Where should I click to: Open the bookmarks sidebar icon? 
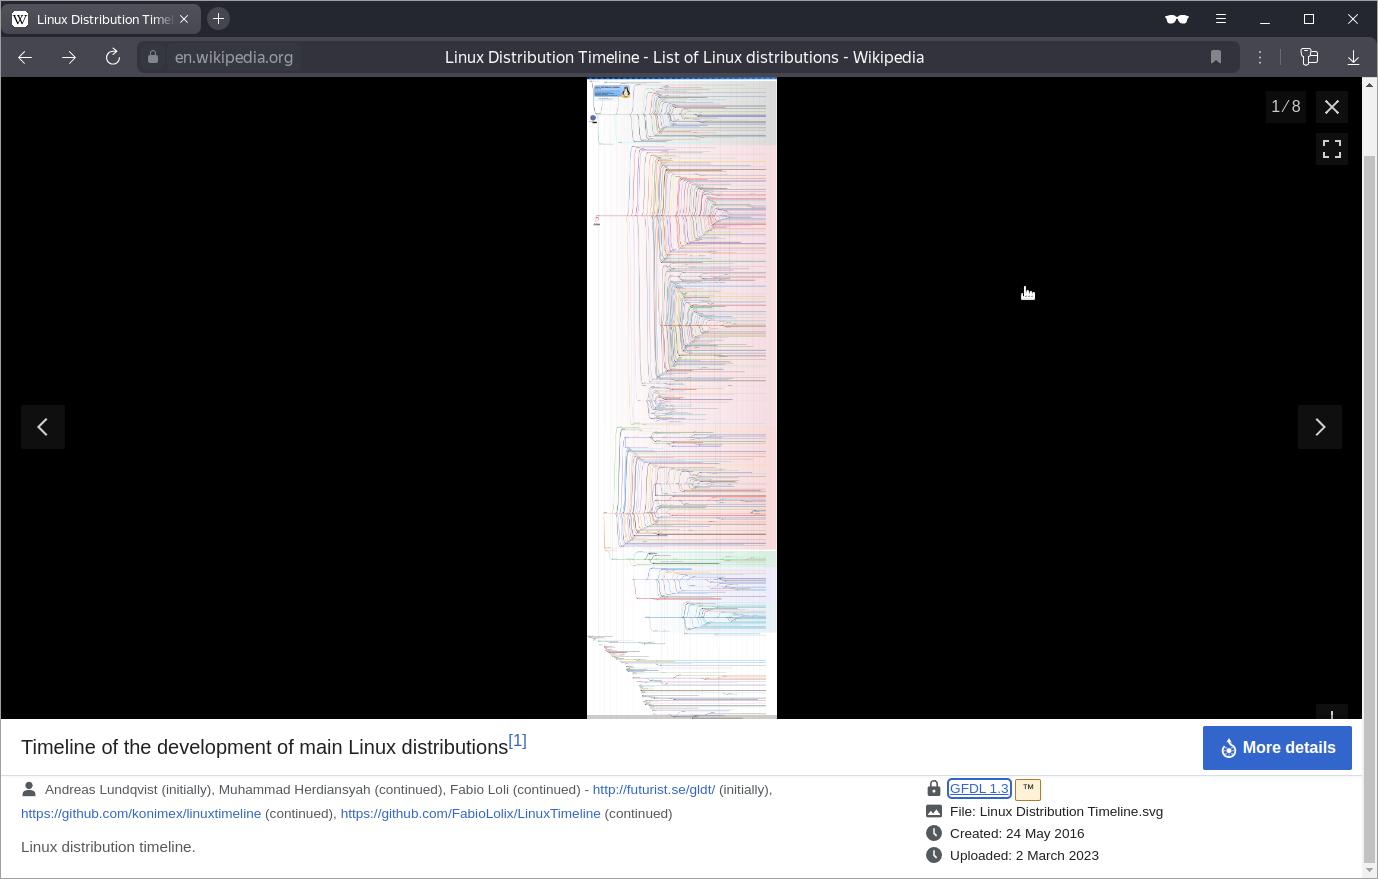pyautogui.click(x=1309, y=58)
